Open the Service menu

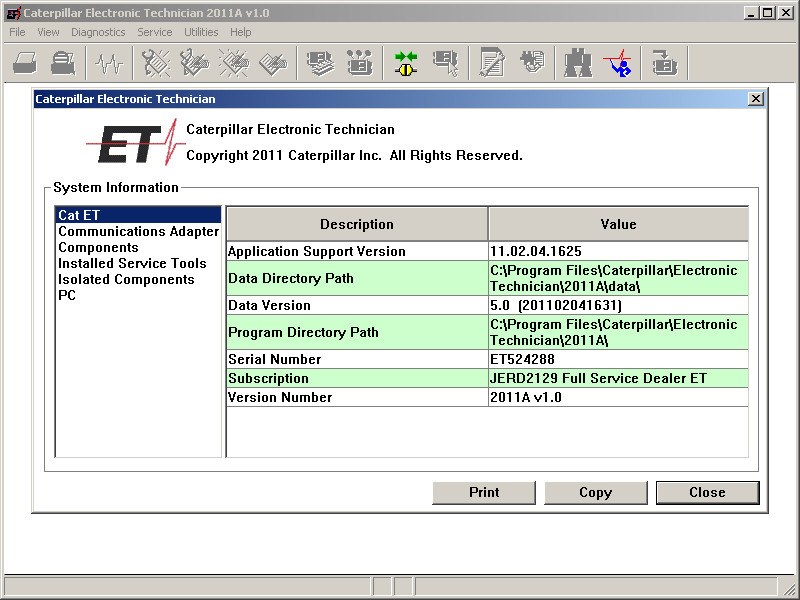point(155,32)
